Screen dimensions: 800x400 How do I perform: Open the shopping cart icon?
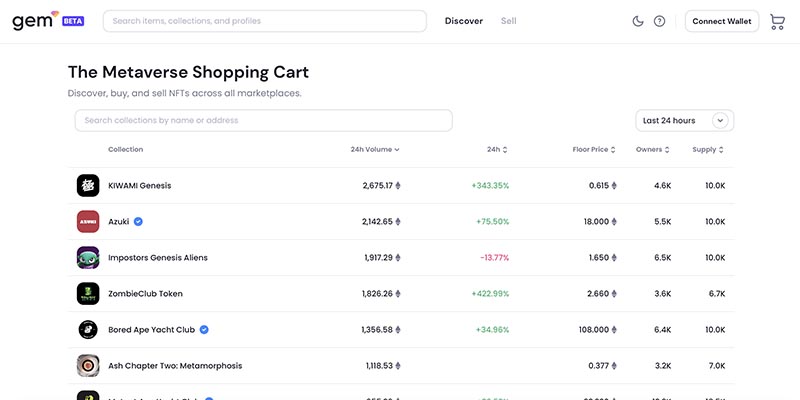pyautogui.click(x=777, y=21)
